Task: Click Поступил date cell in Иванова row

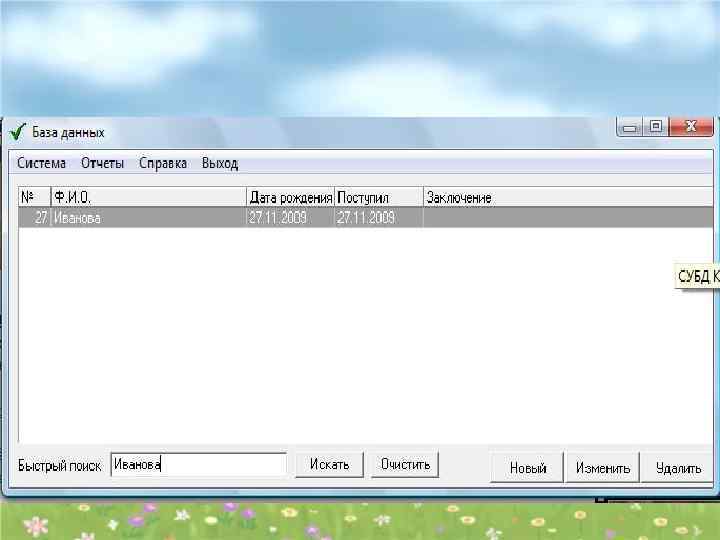Action: [x=379, y=217]
